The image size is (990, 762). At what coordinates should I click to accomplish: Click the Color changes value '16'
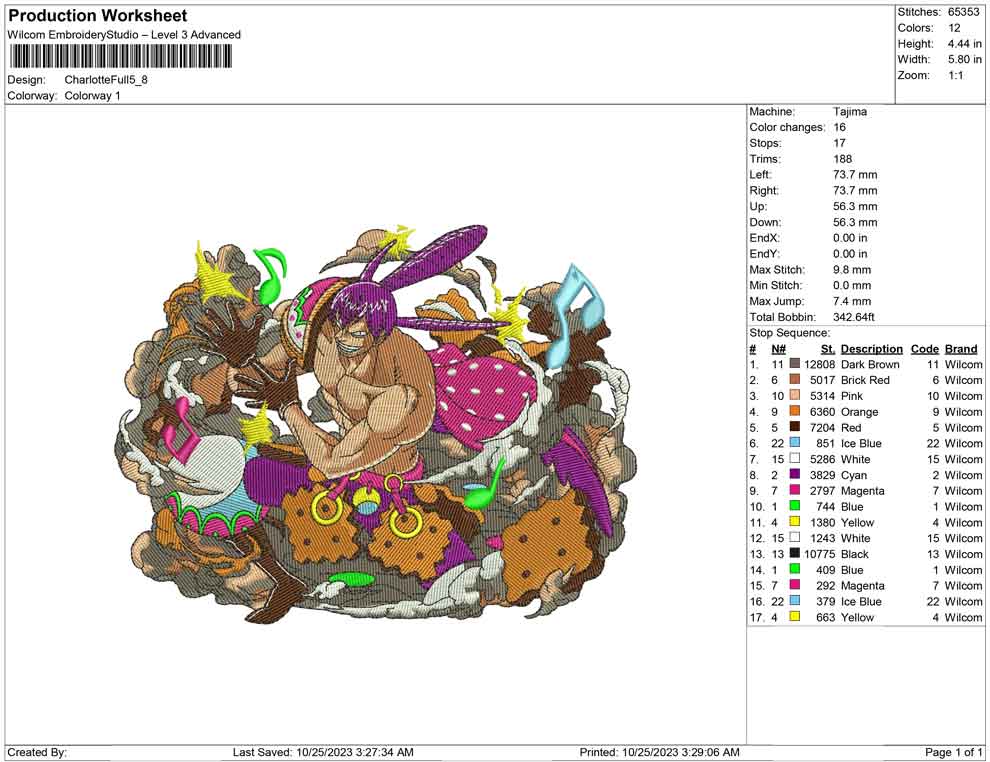(839, 128)
